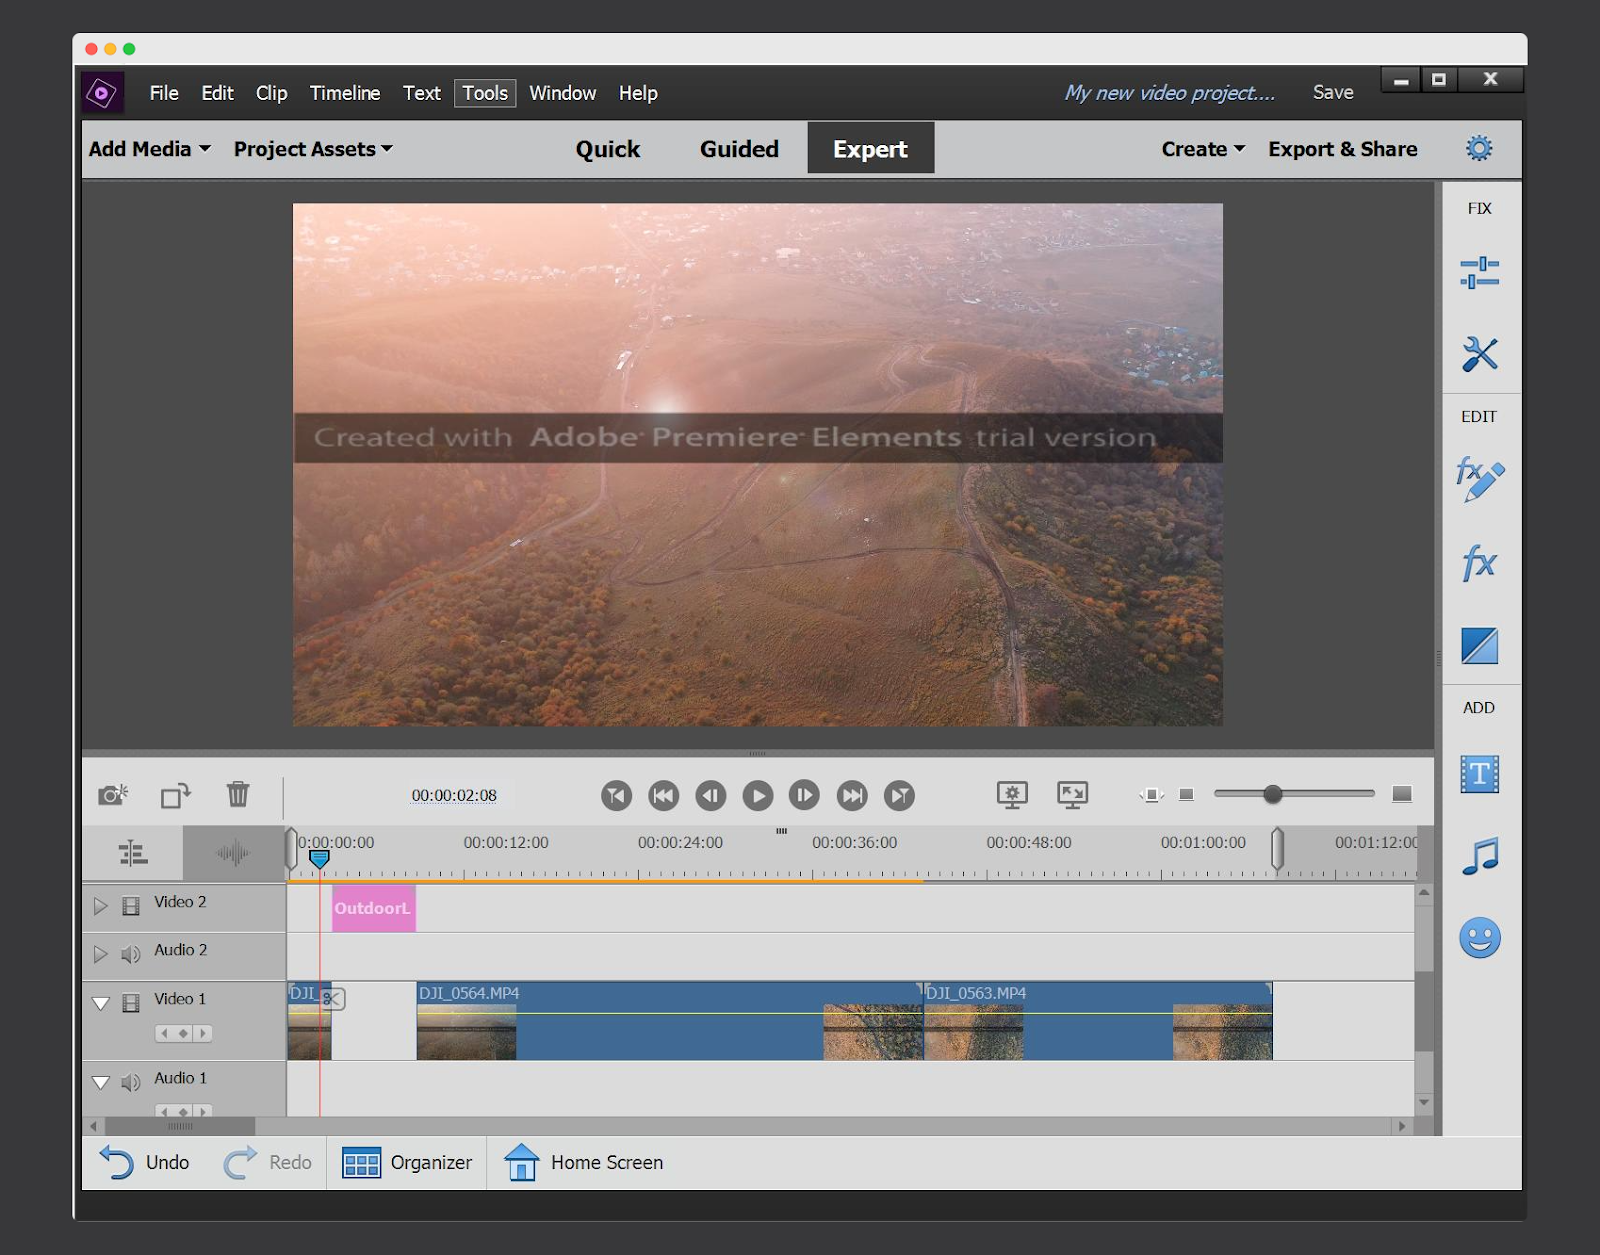This screenshot has width=1600, height=1255.
Task: Toggle full screen preview icon
Action: pos(1072,795)
